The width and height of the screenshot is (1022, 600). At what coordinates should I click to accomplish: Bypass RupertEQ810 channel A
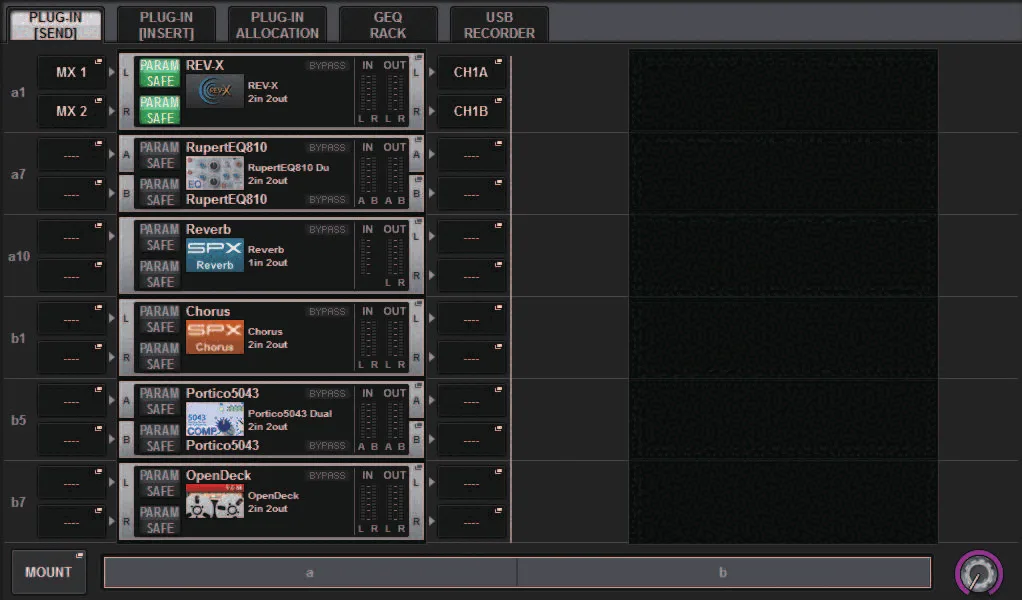point(327,148)
